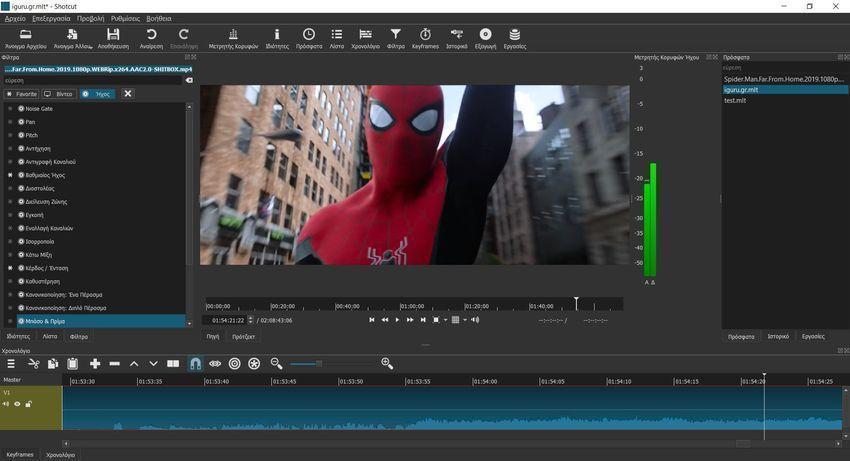The image size is (850, 461).
Task: Click the timeline Overwrite down-arrow icon
Action: [153, 364]
